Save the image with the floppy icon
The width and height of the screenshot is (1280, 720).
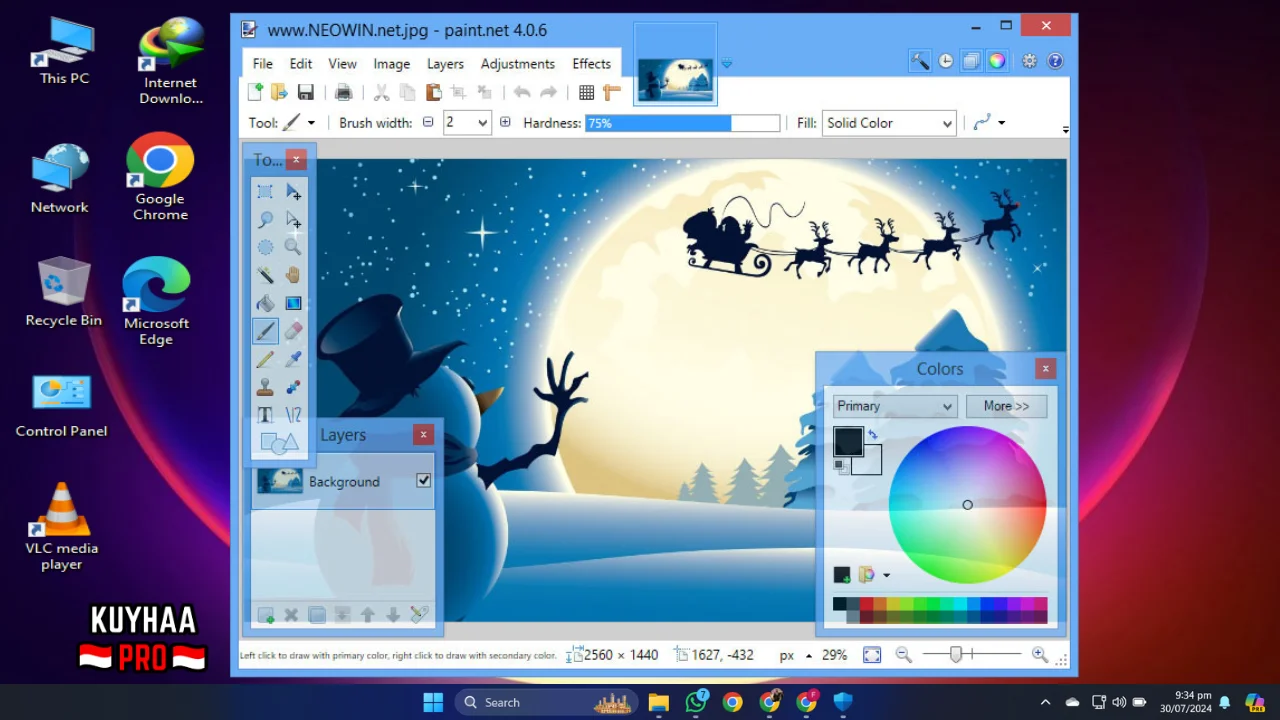(x=306, y=92)
